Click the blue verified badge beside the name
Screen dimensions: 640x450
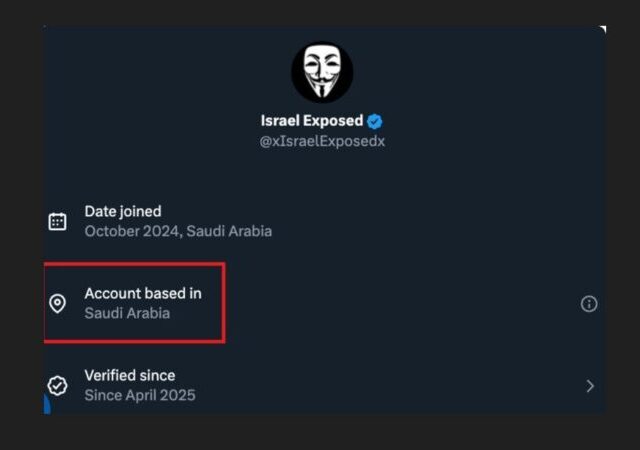(x=374, y=121)
